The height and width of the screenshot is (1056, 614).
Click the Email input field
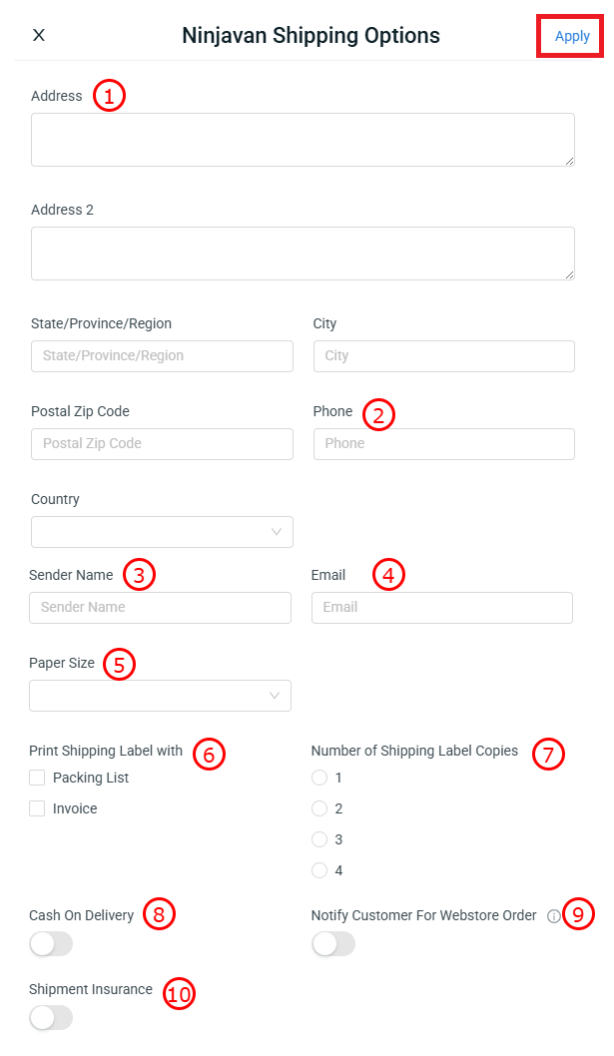coord(442,608)
